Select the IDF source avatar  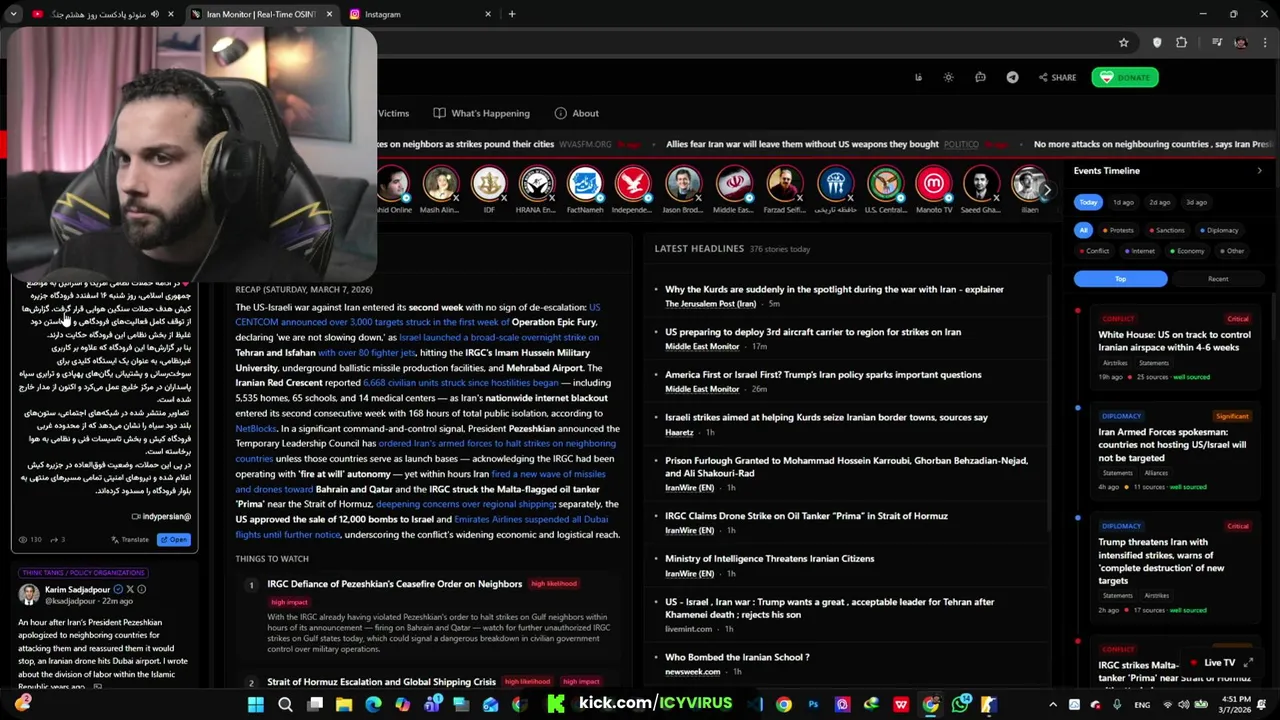pyautogui.click(x=489, y=184)
